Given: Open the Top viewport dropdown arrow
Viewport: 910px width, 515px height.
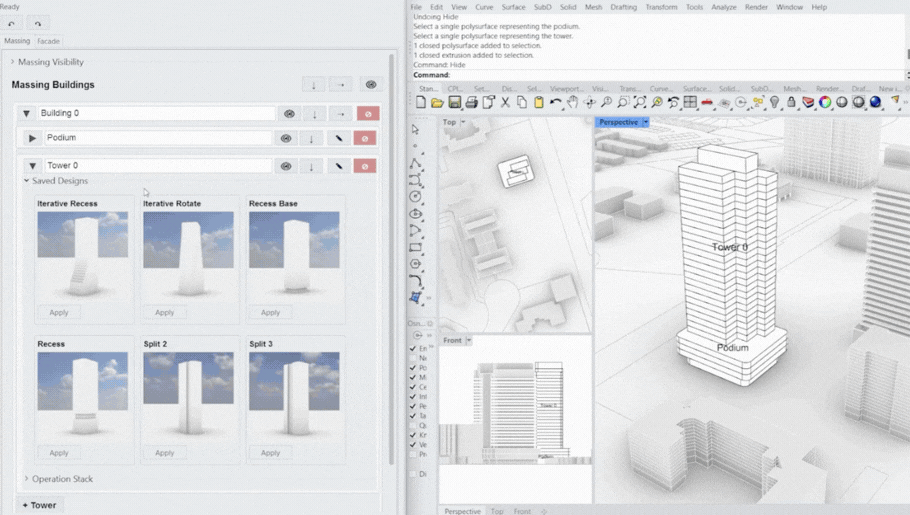Looking at the screenshot, I should point(463,122).
